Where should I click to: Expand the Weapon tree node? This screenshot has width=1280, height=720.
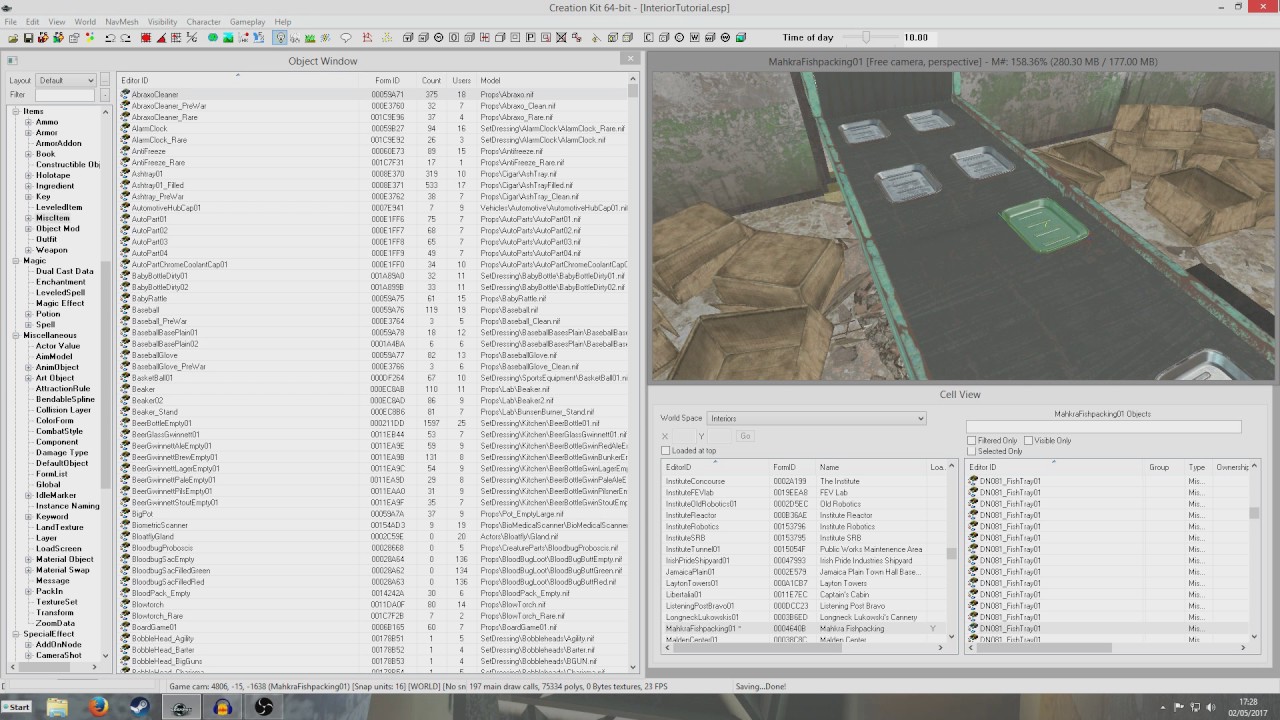coord(29,250)
